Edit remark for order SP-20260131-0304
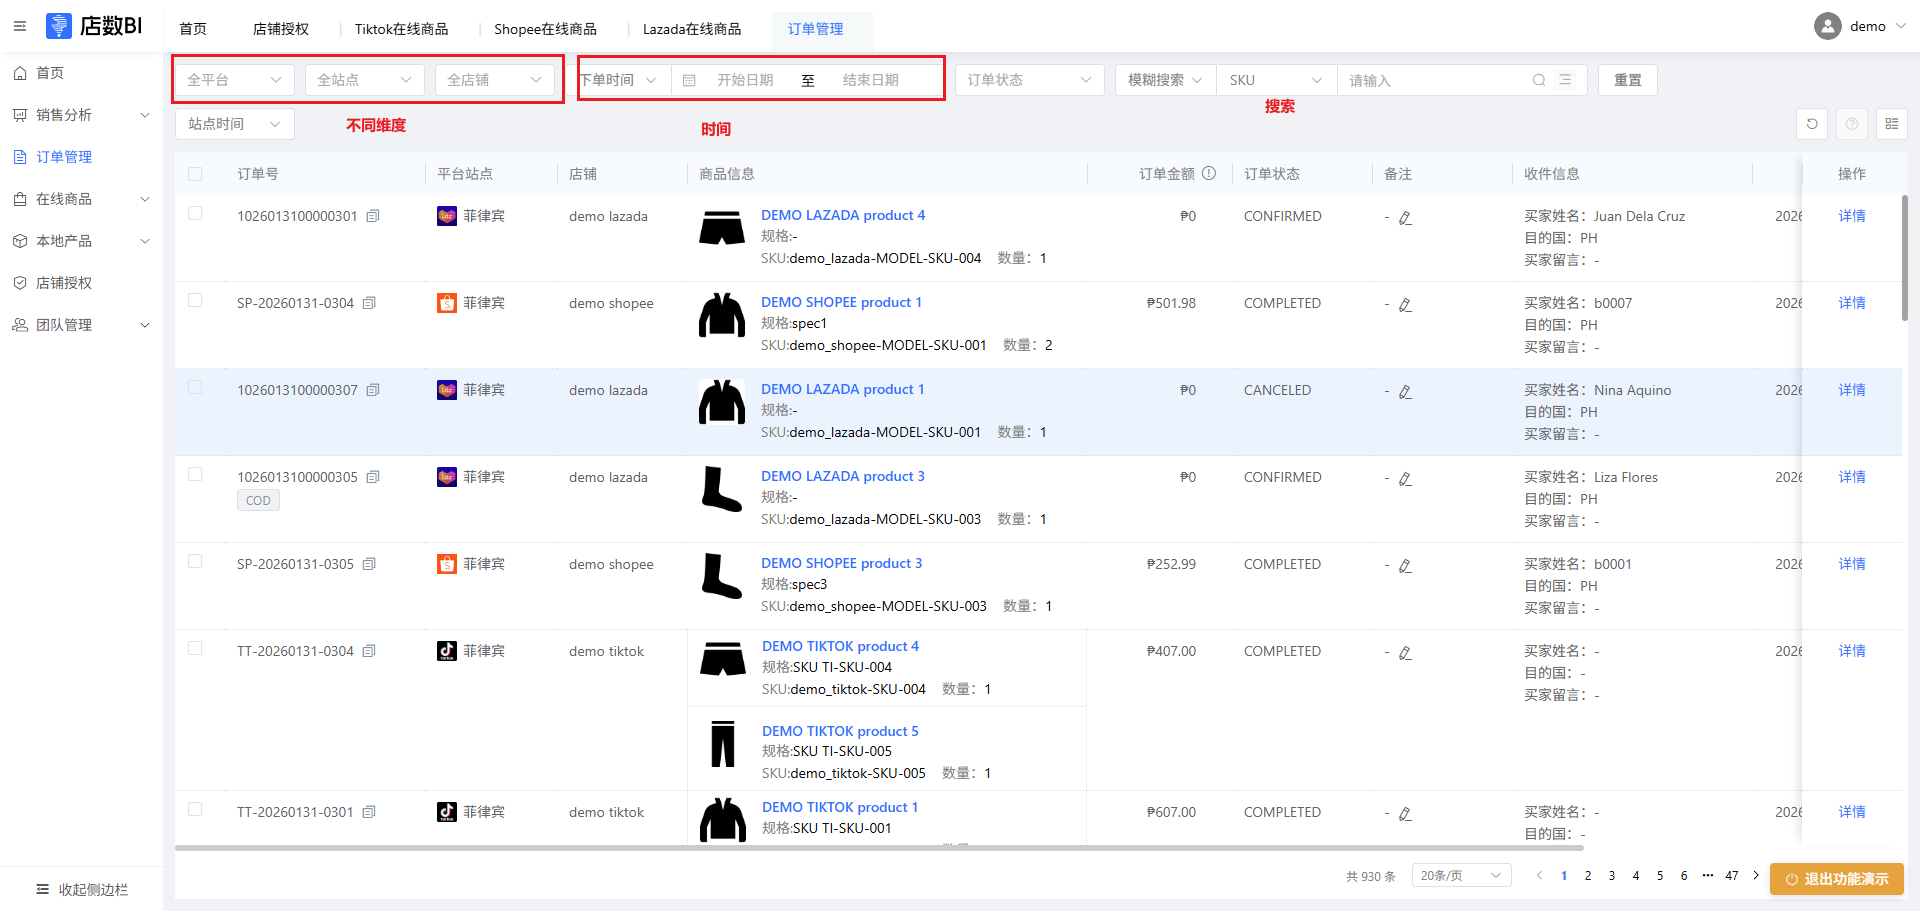Screen dimensions: 1920x911 (1405, 305)
